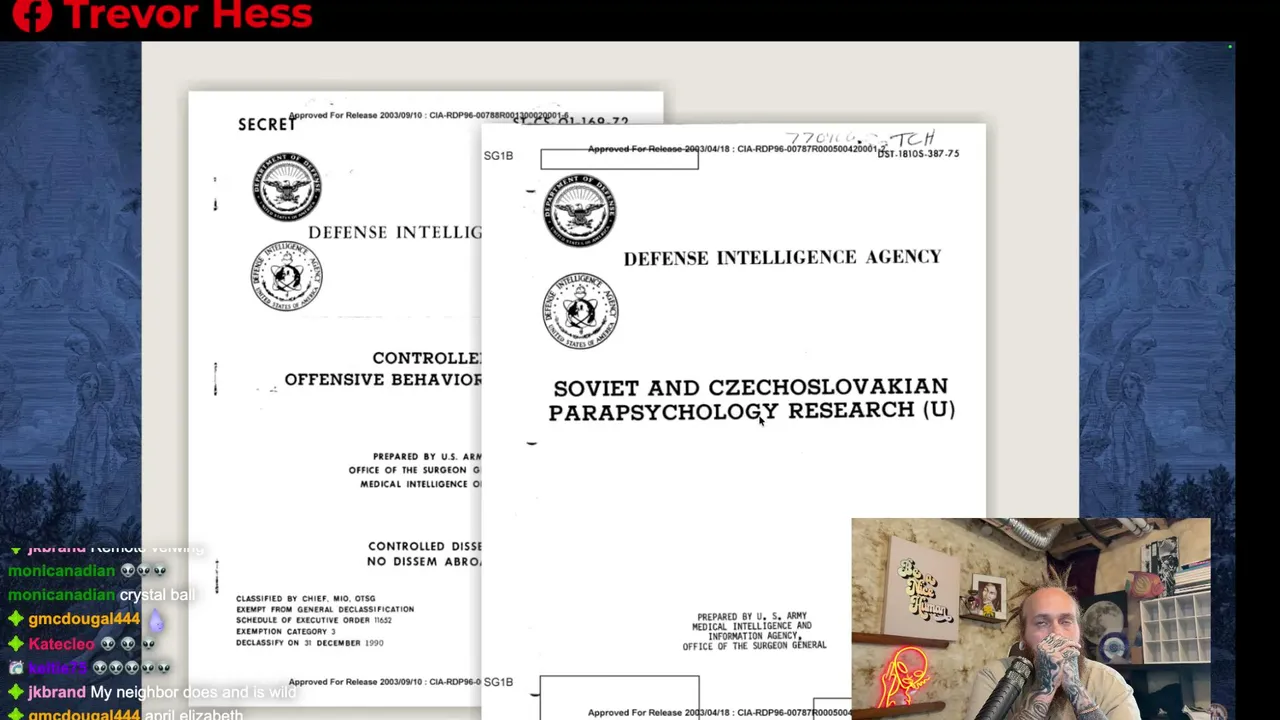The image size is (1280, 720).
Task: Click the Department of Defense seal on the SECRET document
Action: tap(287, 187)
